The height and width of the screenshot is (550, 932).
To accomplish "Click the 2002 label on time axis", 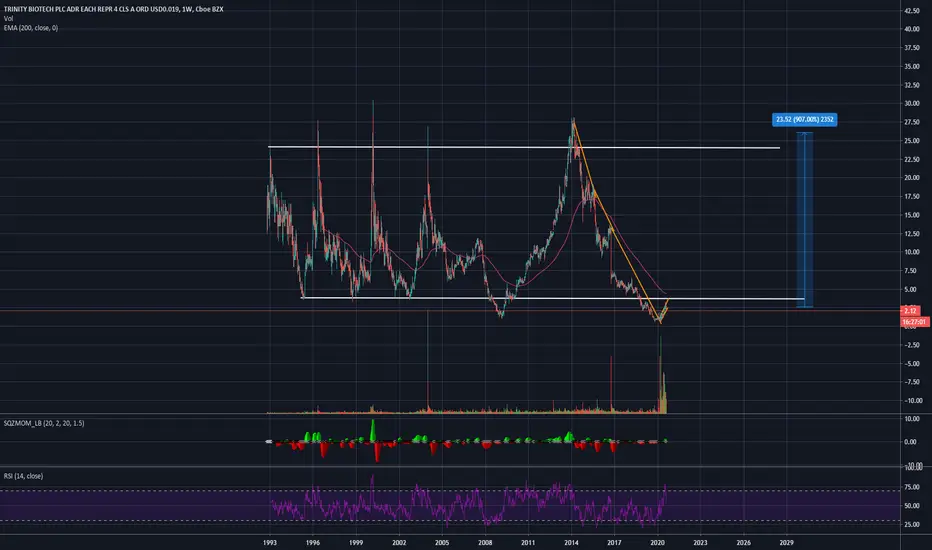I will coord(399,542).
